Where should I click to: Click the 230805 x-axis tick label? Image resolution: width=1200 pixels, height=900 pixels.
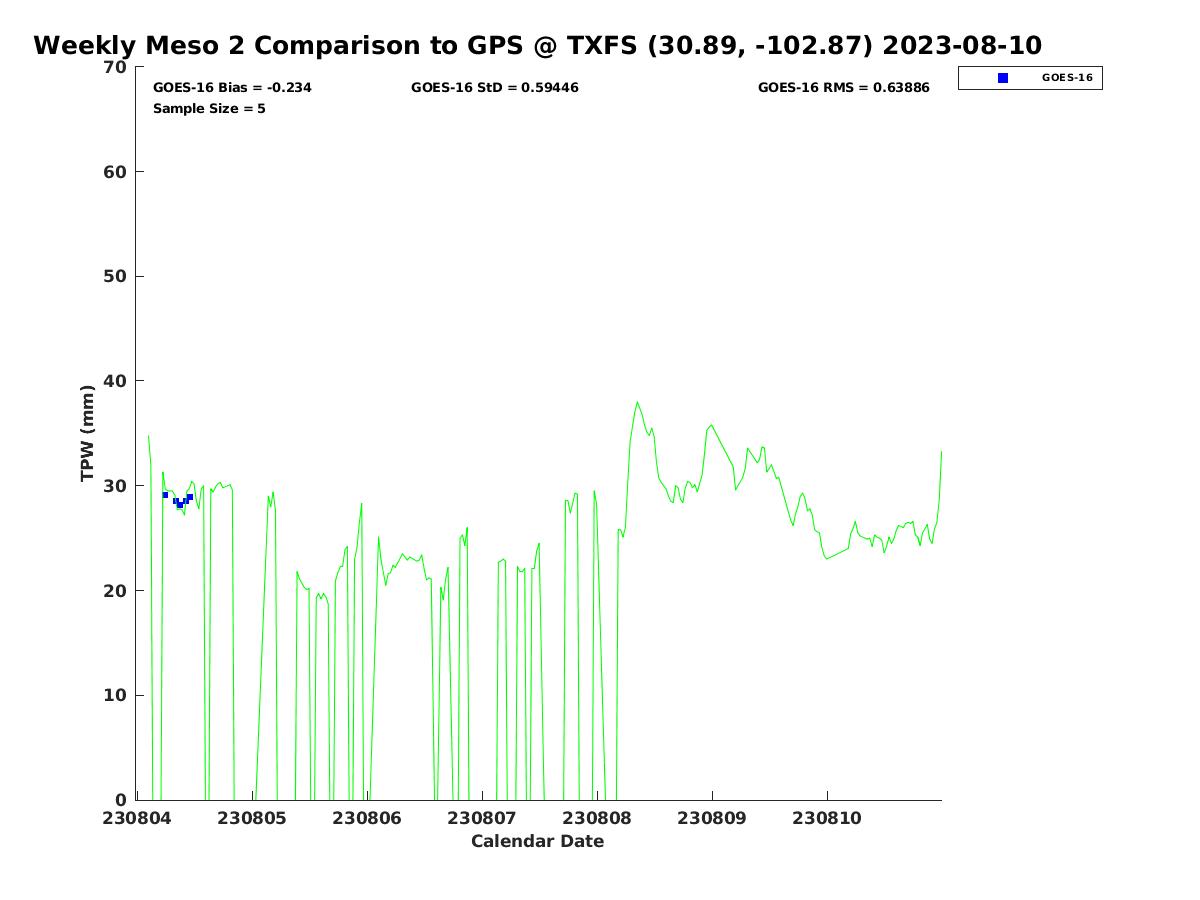pyautogui.click(x=252, y=819)
